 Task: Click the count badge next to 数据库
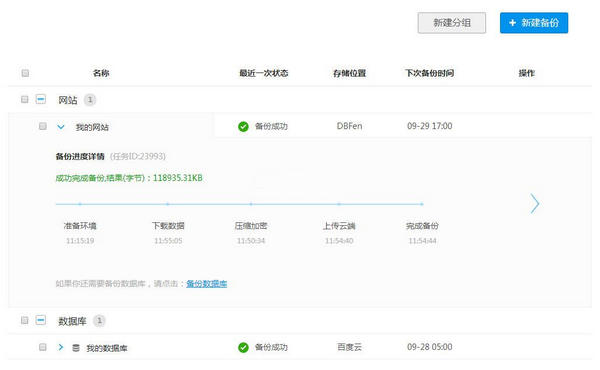coord(99,321)
